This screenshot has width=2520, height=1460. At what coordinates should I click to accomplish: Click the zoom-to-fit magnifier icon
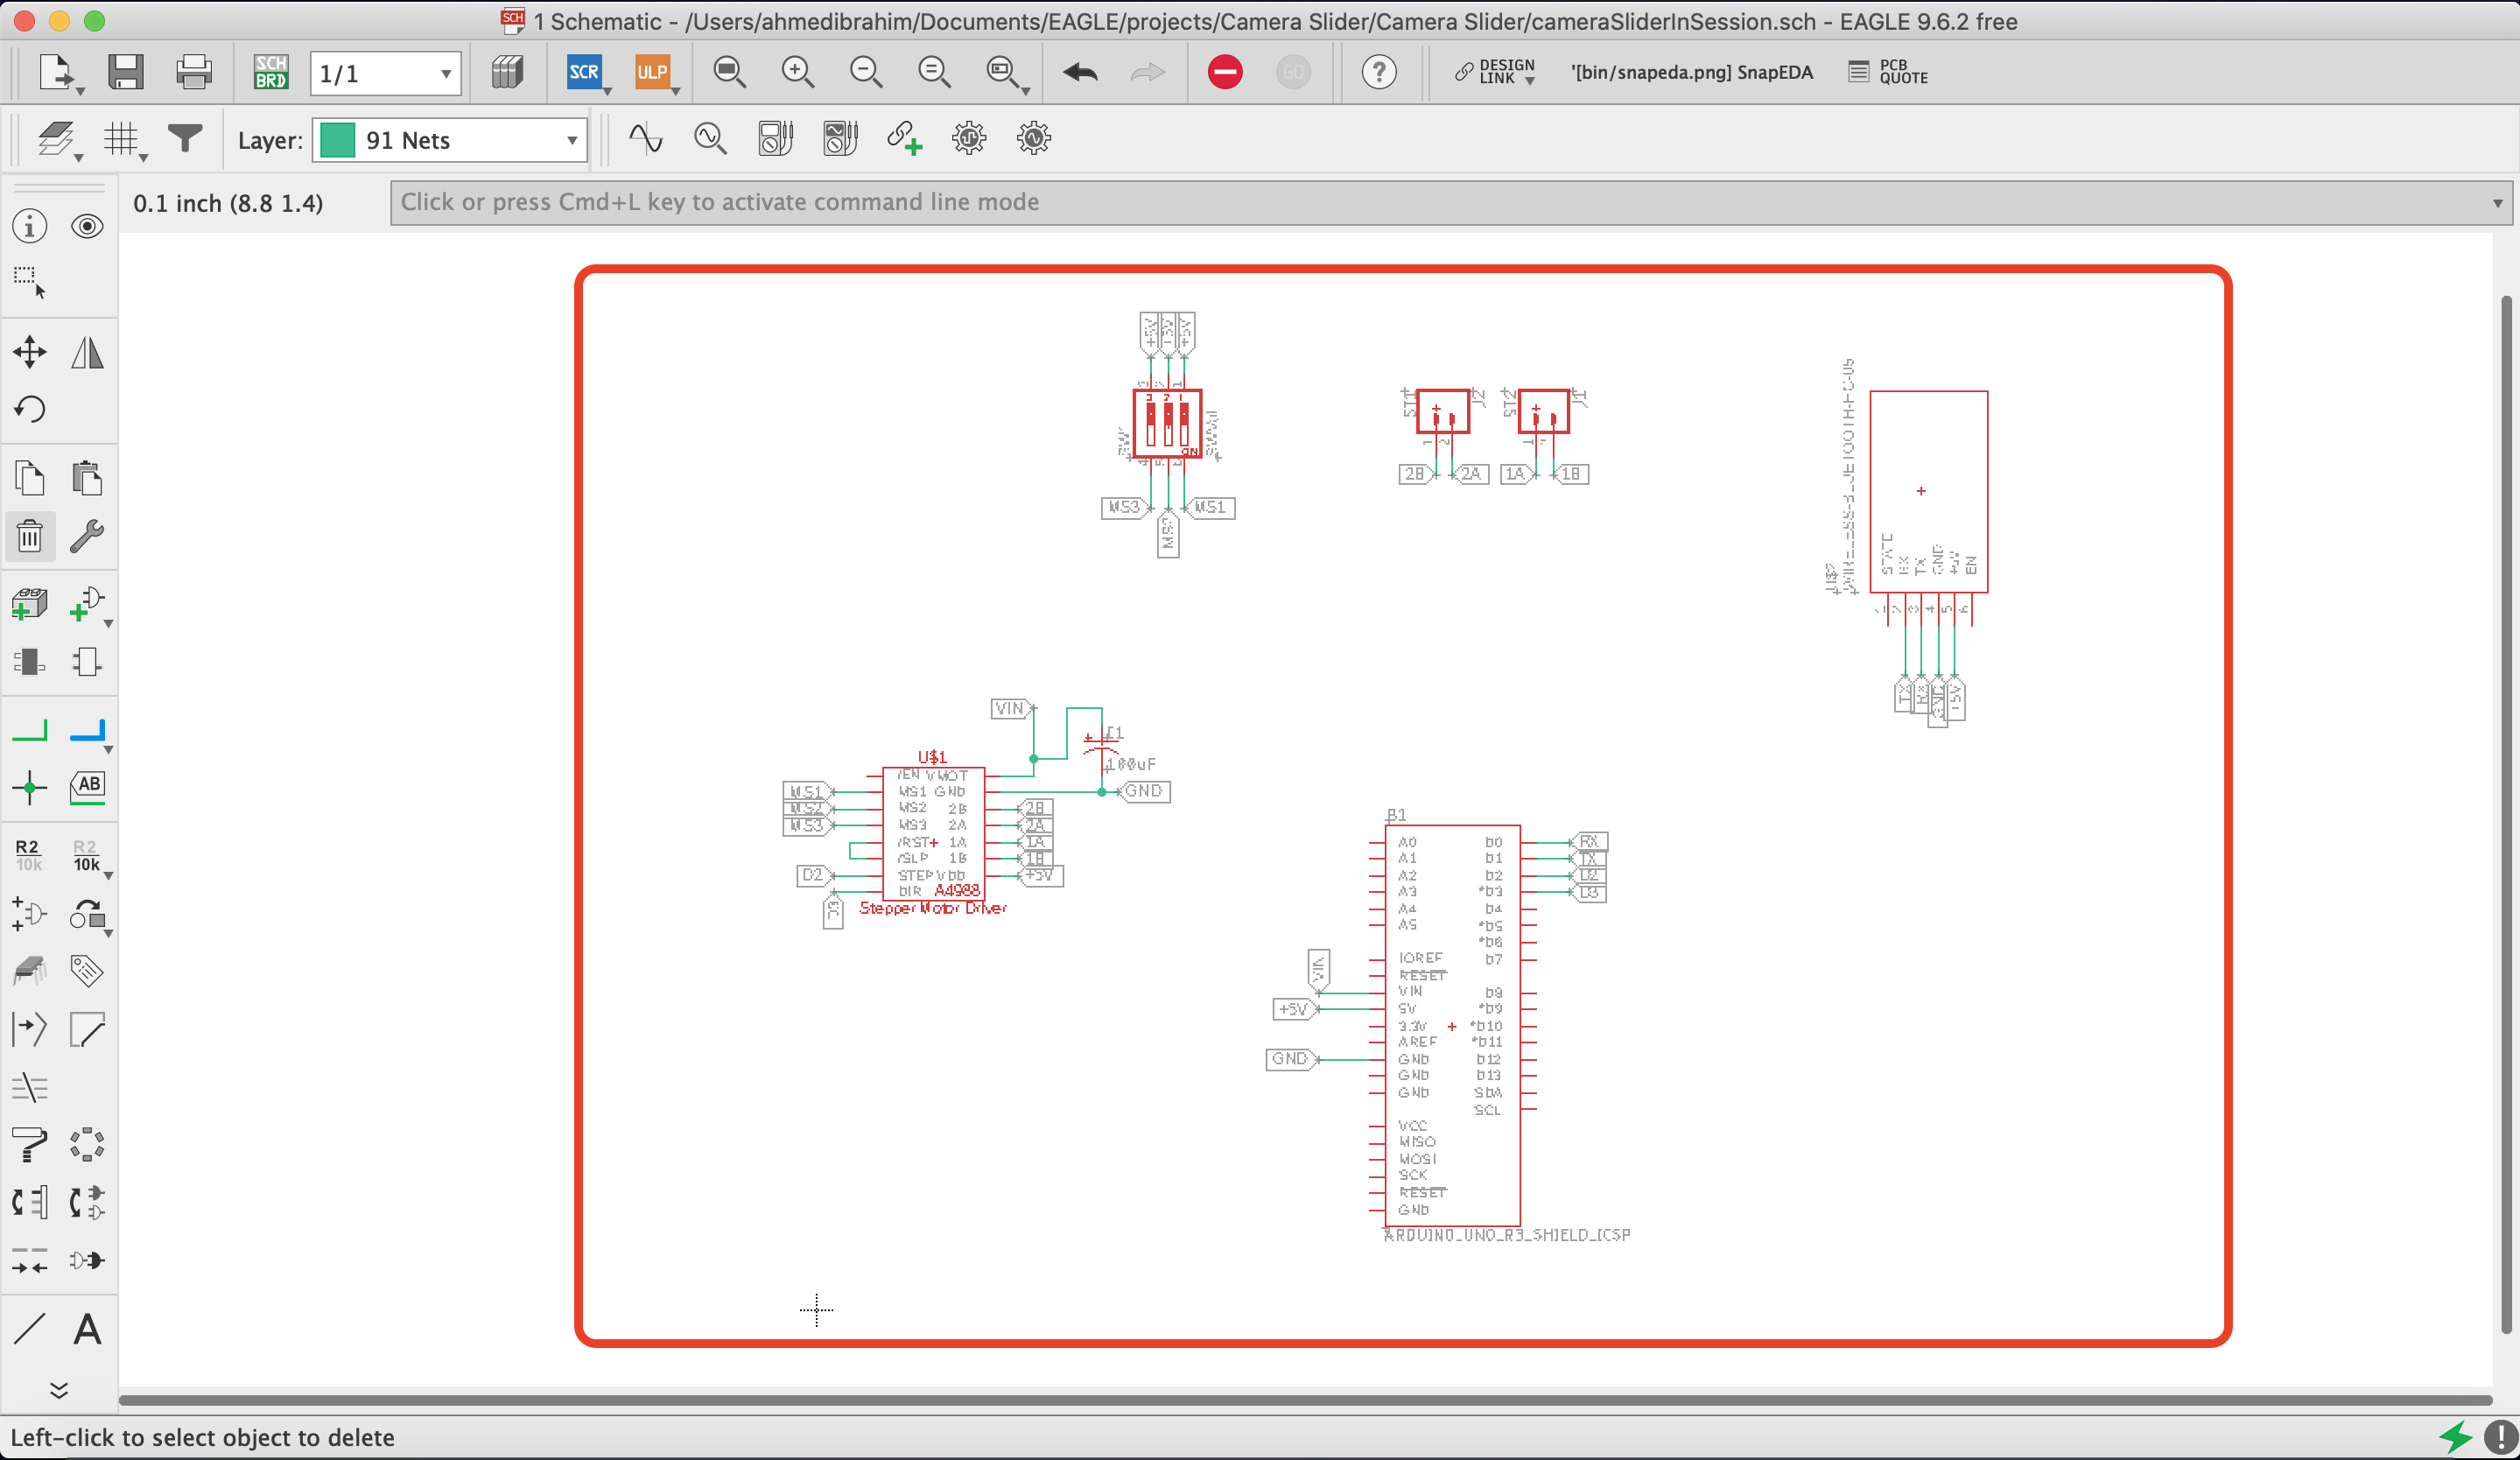[729, 72]
